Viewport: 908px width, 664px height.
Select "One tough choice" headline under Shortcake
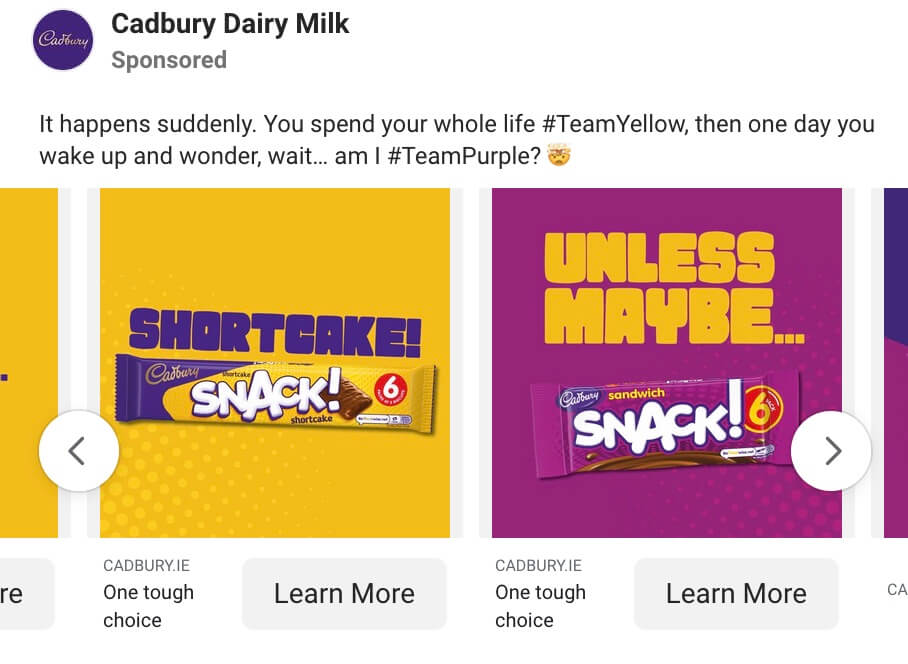[148, 606]
